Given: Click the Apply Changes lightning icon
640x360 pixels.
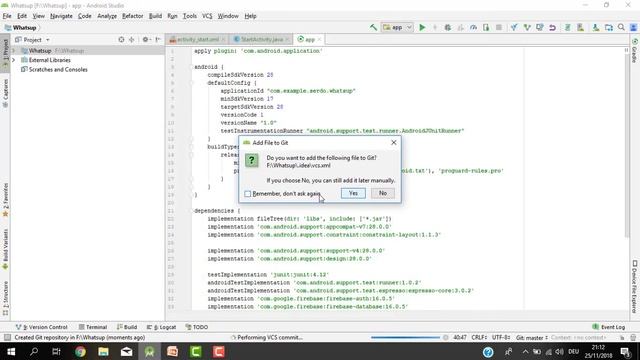Looking at the screenshot, I should click(x=435, y=27).
